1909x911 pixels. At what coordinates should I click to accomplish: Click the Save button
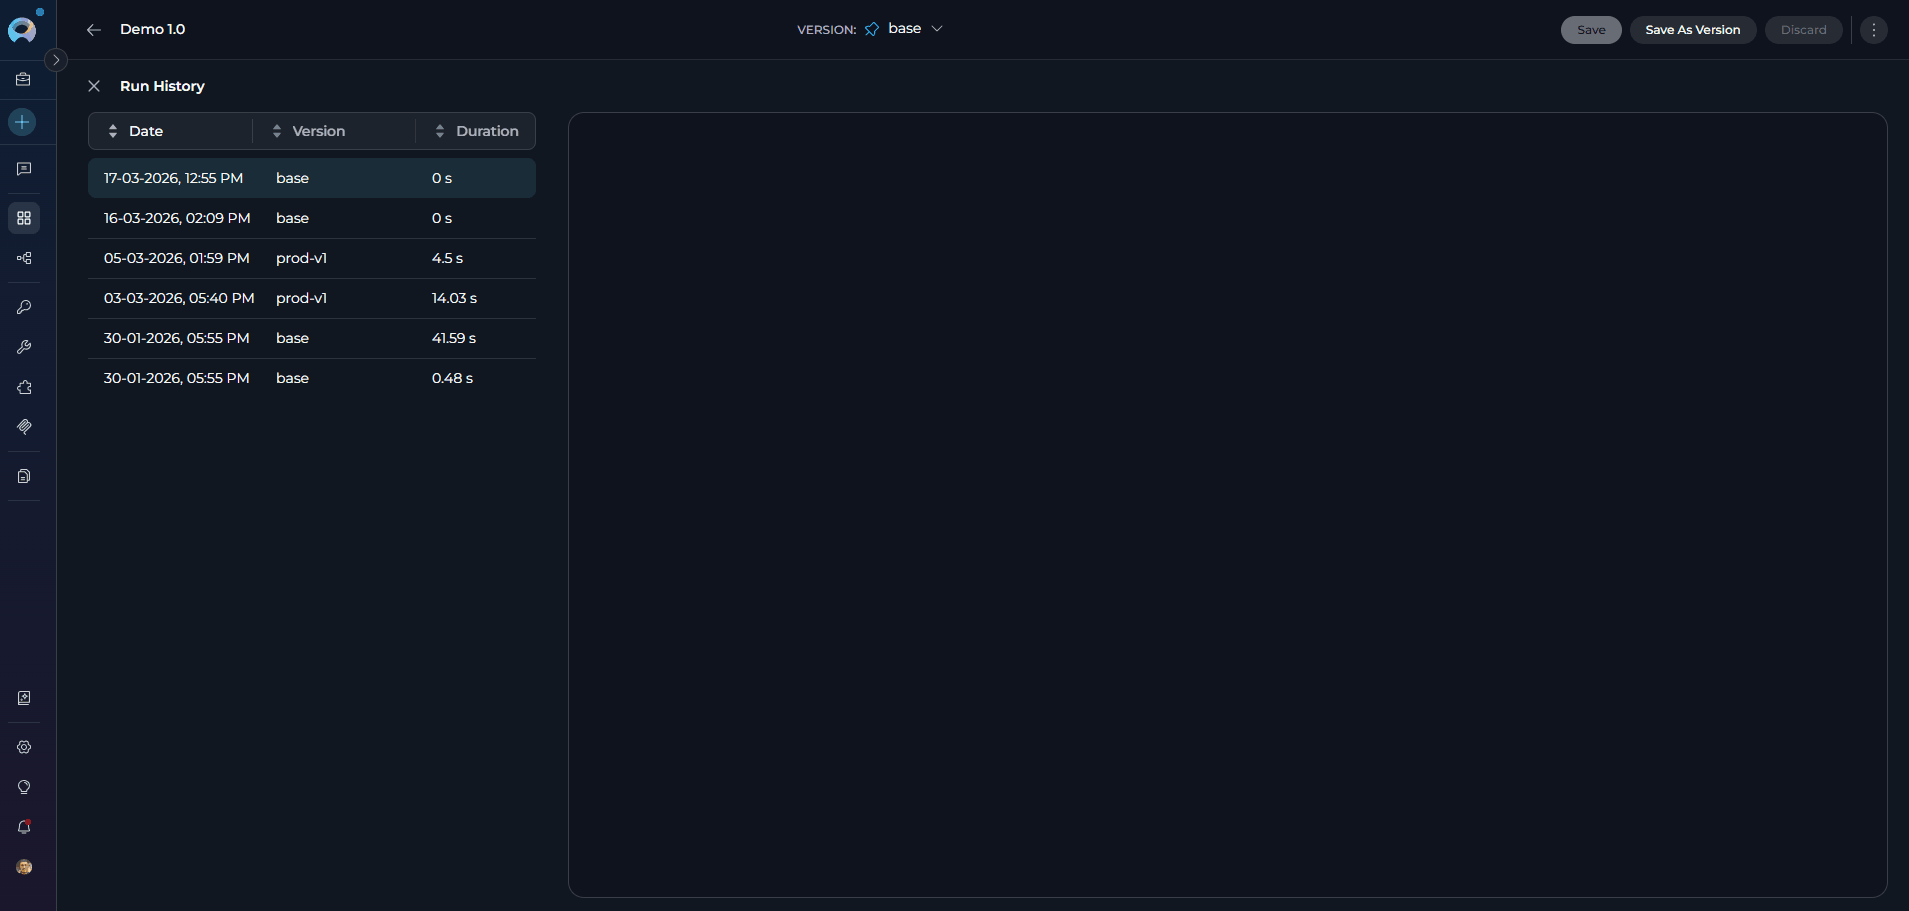coord(1591,30)
